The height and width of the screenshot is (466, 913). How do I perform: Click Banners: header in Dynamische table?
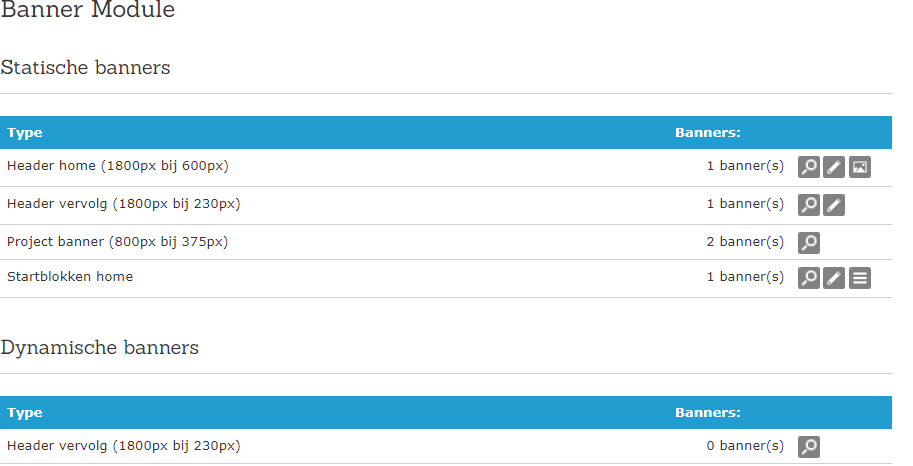click(707, 413)
